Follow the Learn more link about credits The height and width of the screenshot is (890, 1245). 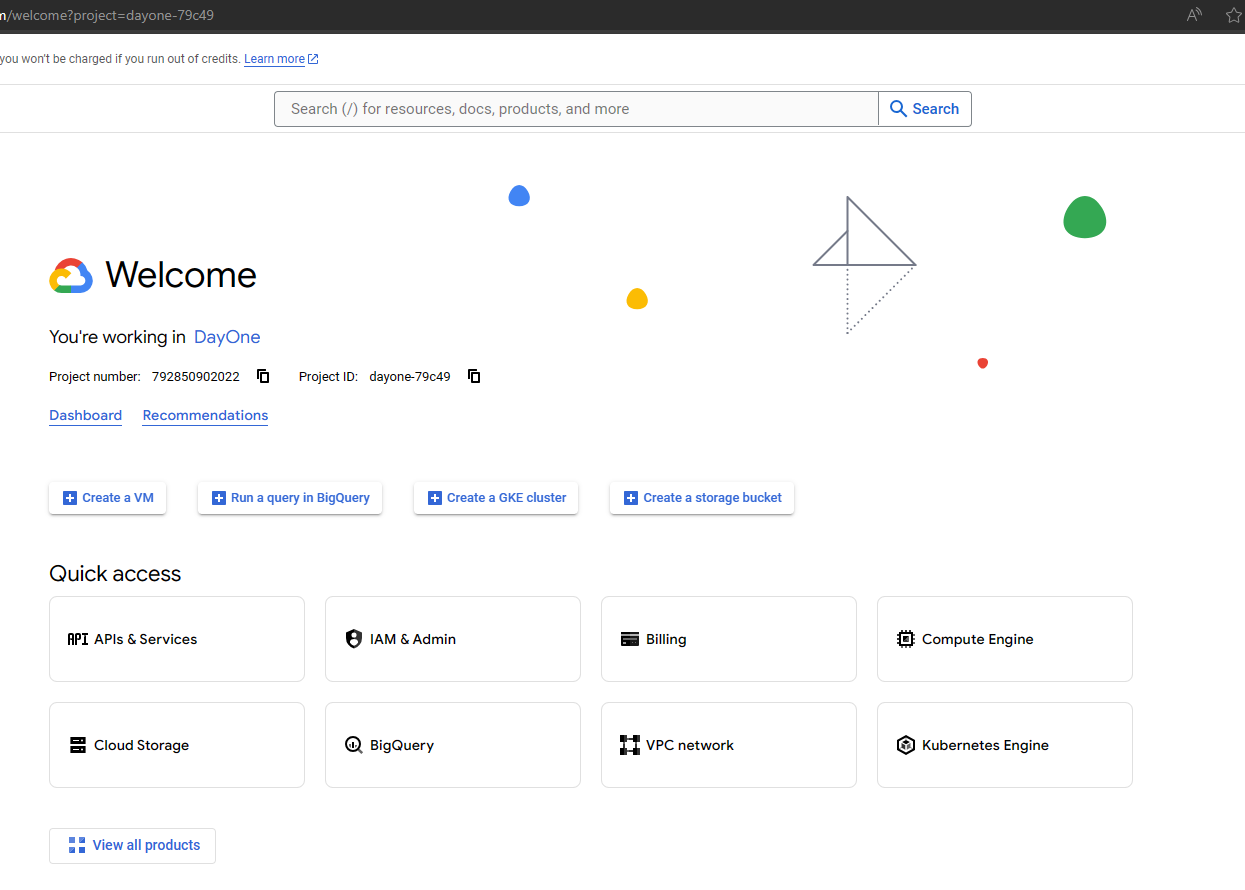(274, 59)
